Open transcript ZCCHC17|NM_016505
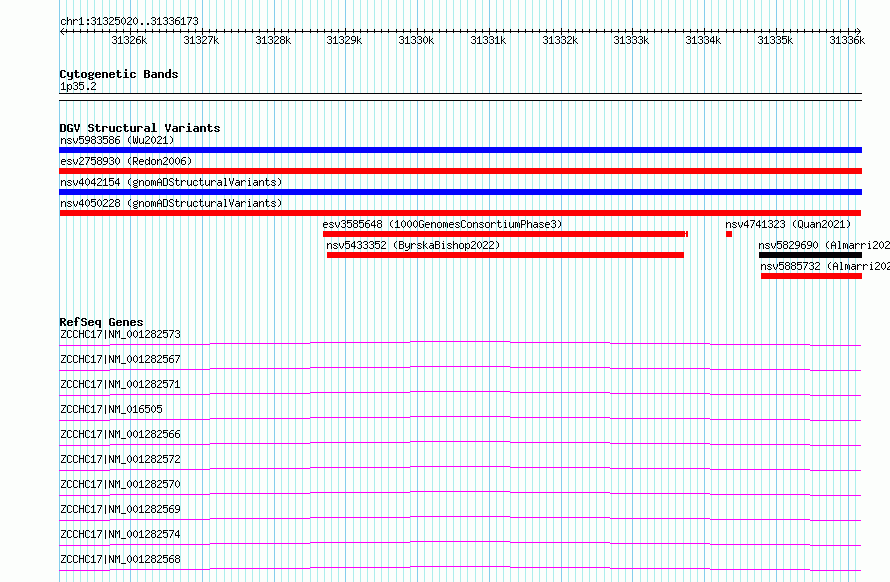Image resolution: width=890 pixels, height=582 pixels. (111, 409)
